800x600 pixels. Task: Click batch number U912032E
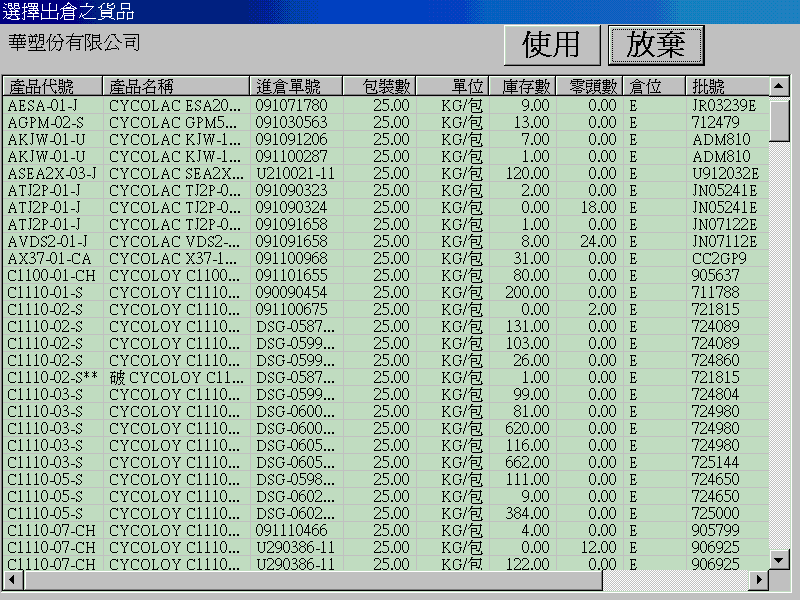726,173
